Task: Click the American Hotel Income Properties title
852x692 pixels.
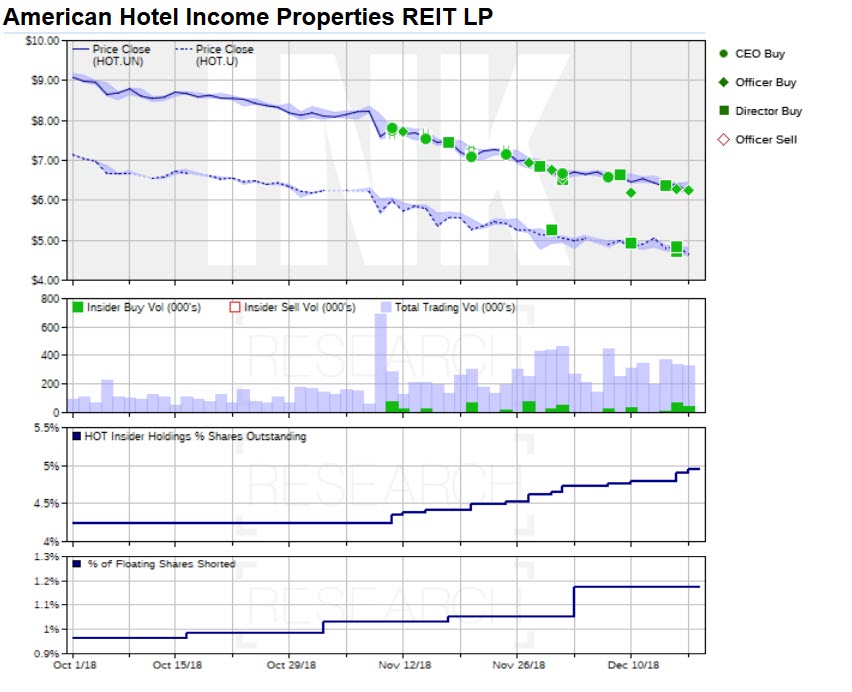Action: click(248, 16)
